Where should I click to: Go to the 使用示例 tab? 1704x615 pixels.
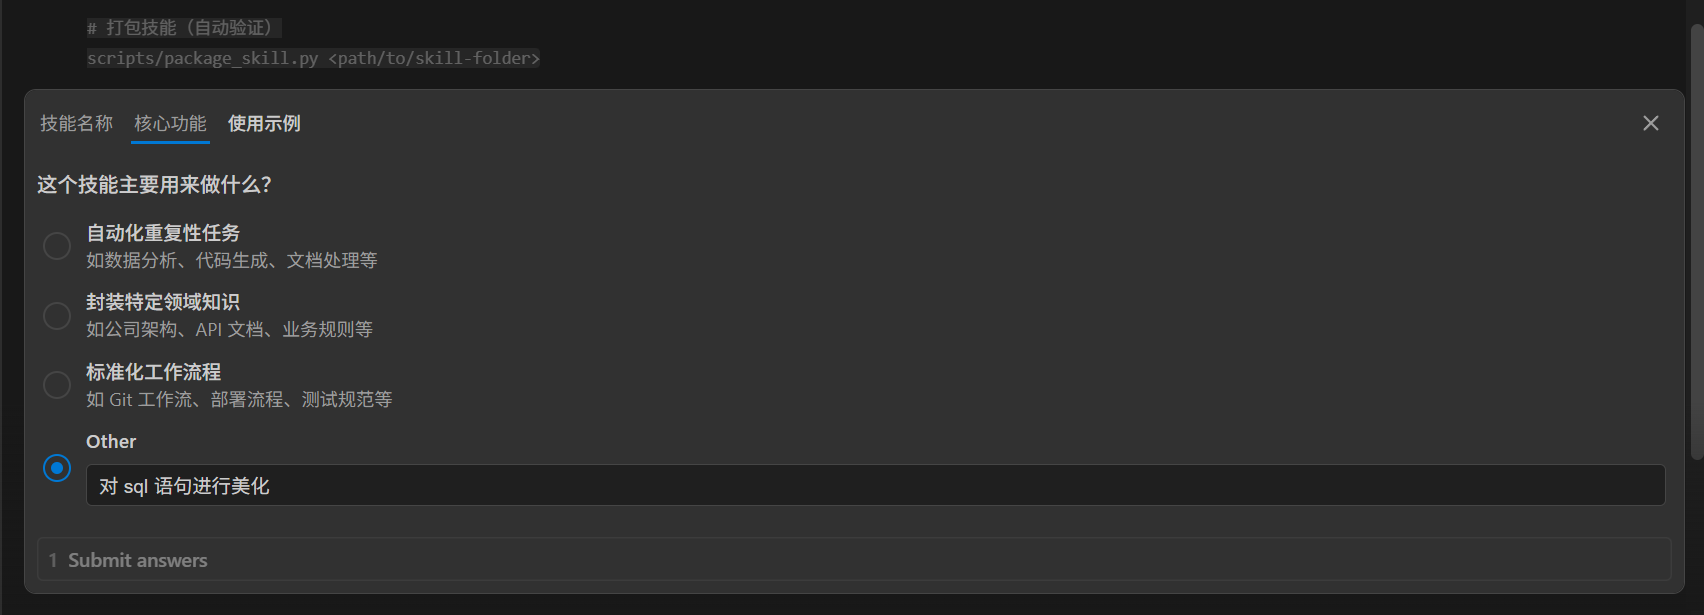click(x=264, y=123)
